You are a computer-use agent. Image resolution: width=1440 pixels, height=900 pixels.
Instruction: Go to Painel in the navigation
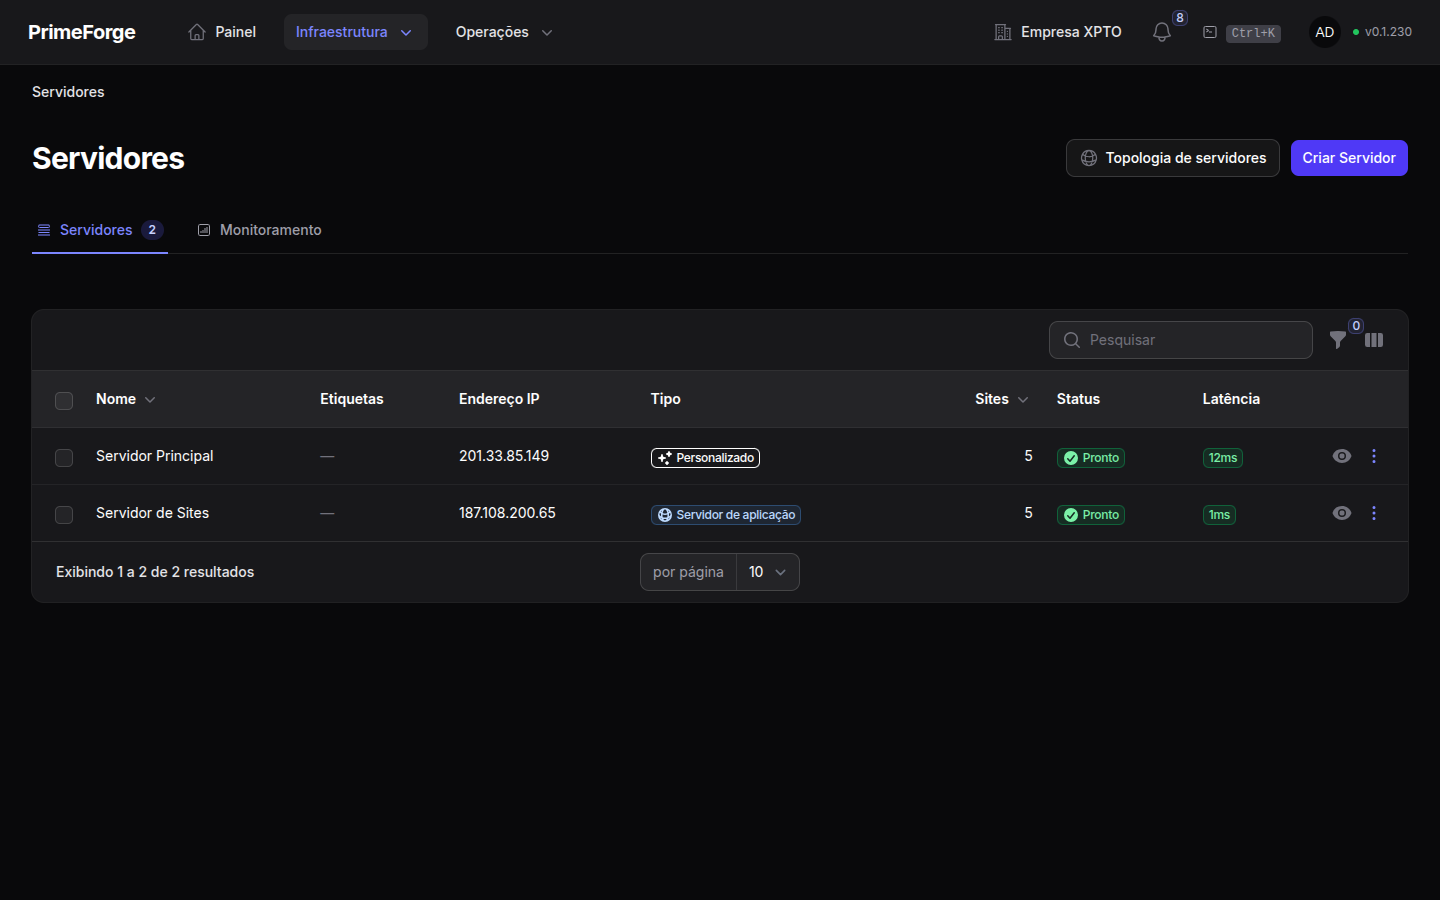click(222, 32)
